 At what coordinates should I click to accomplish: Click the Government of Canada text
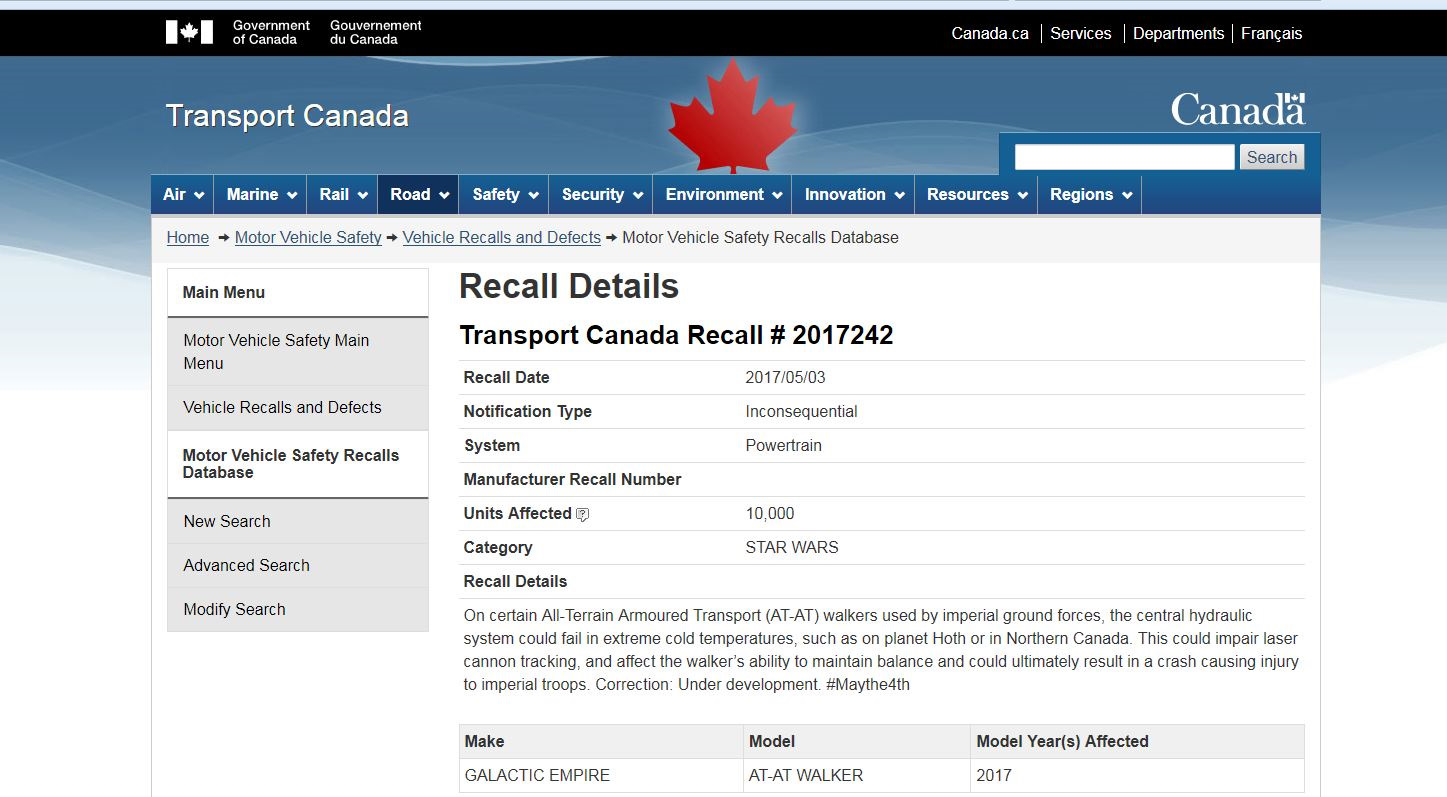tap(271, 32)
